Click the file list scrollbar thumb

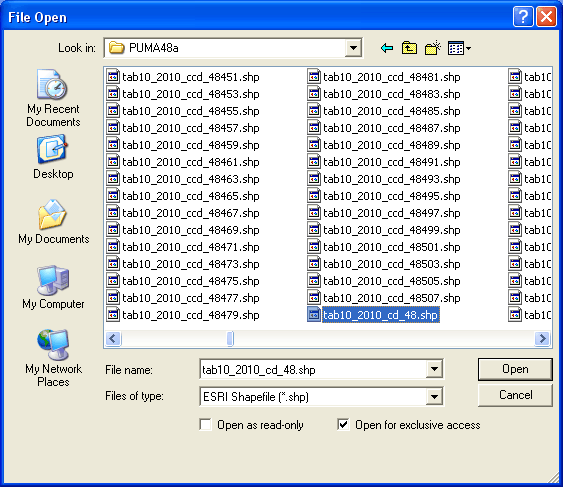click(x=231, y=338)
